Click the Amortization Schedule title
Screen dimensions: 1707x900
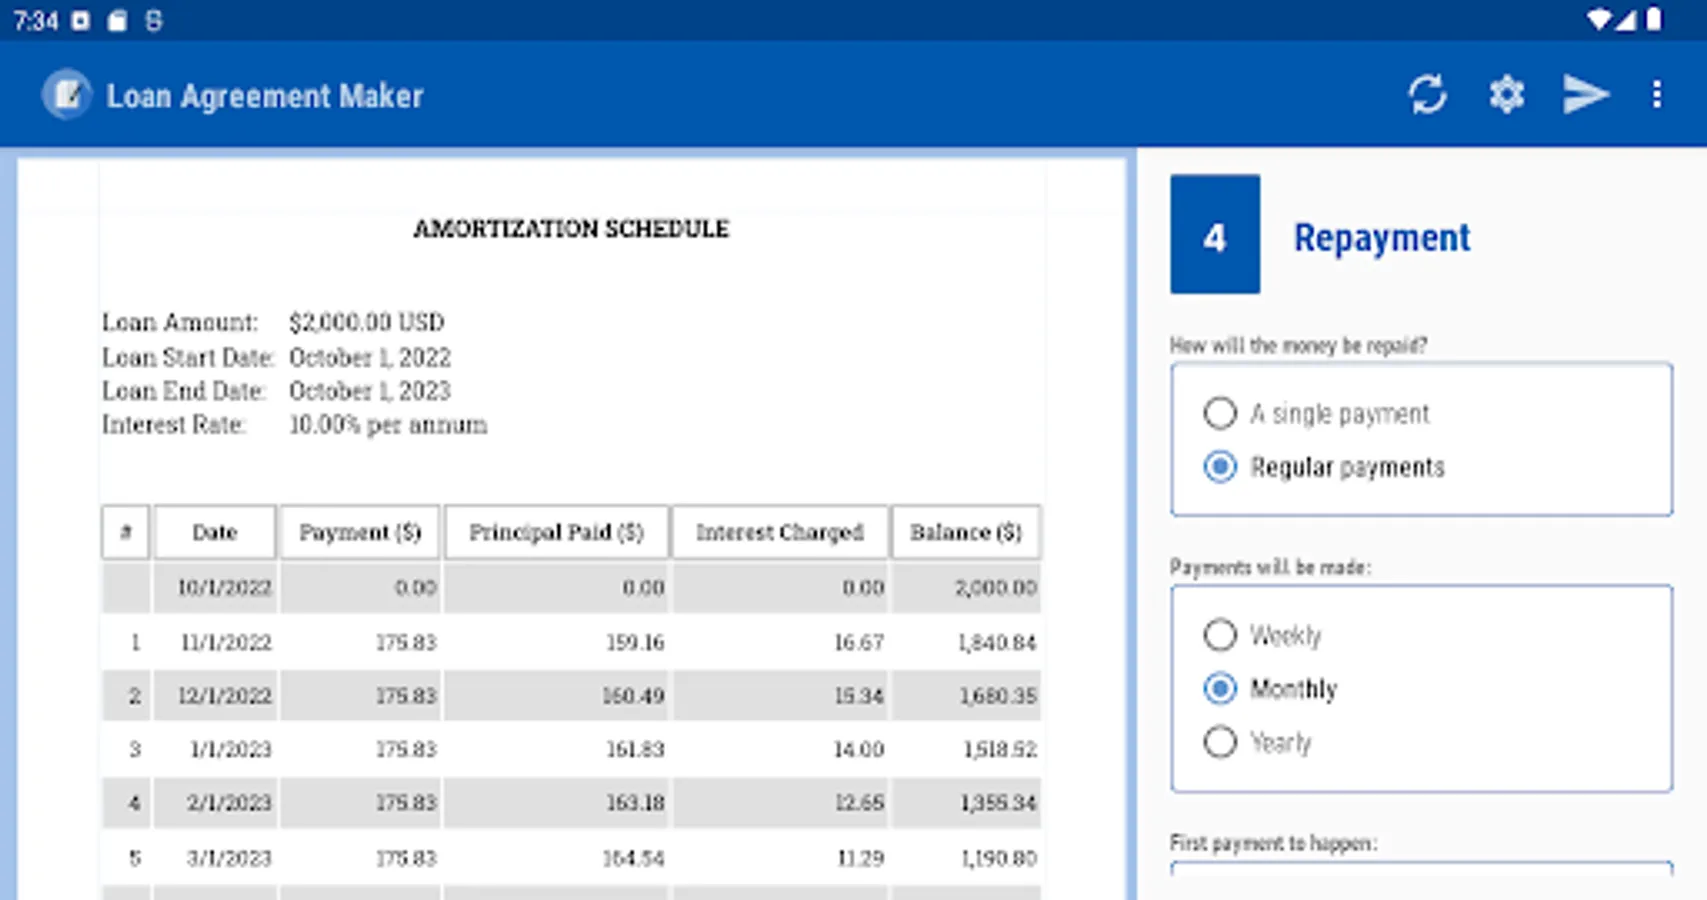(571, 229)
